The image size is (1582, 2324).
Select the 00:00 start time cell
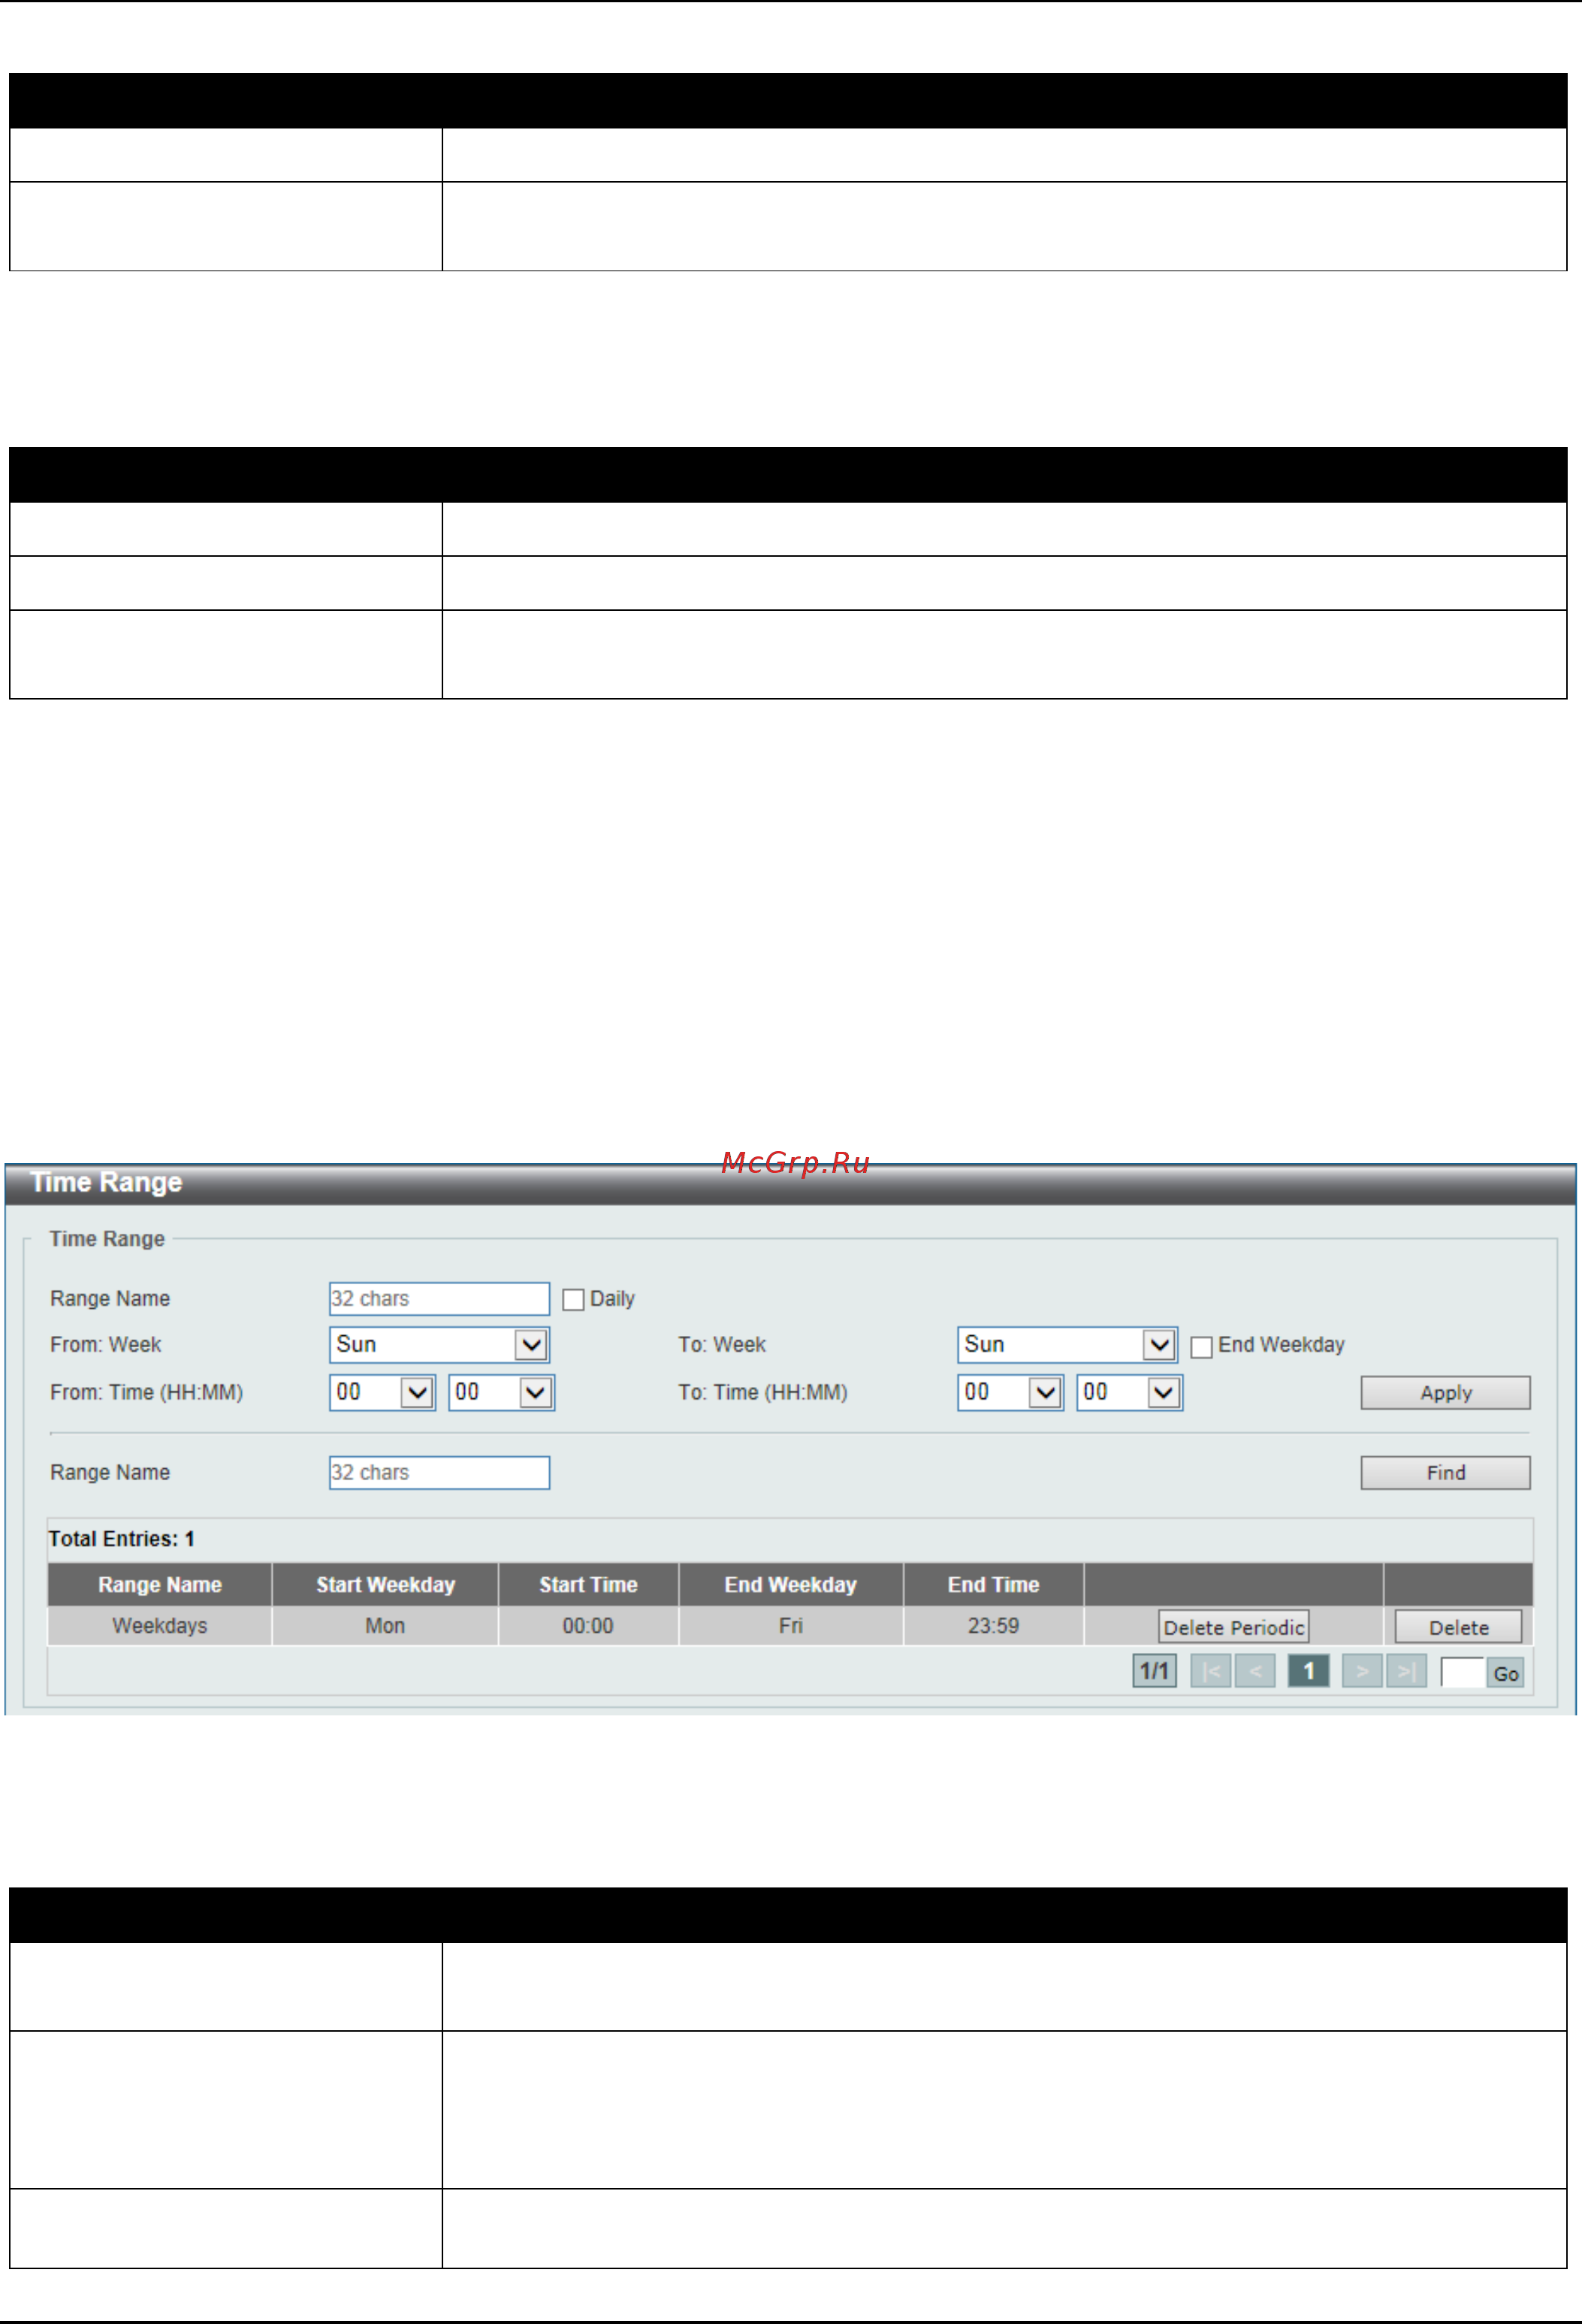[x=588, y=1626]
